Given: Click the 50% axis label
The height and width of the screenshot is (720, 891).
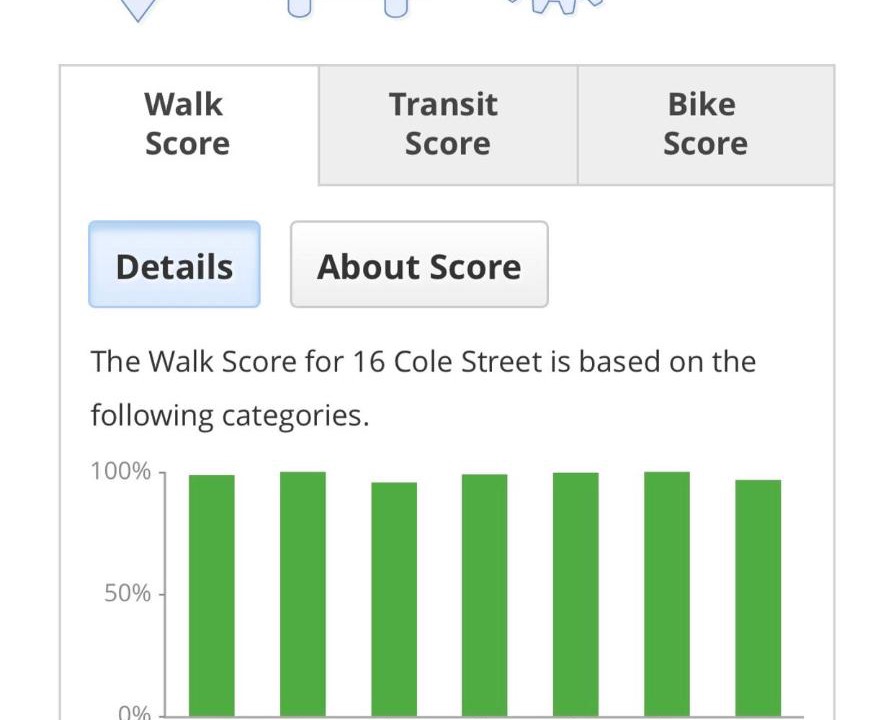Looking at the screenshot, I should [x=128, y=594].
